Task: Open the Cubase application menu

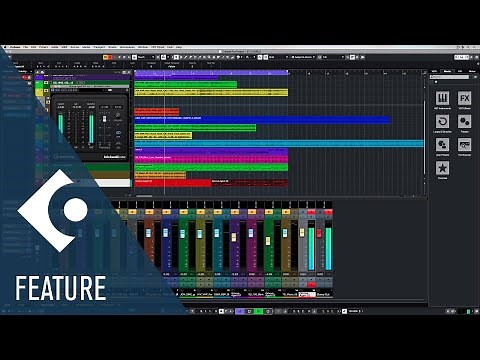Action: pyautogui.click(x=15, y=47)
